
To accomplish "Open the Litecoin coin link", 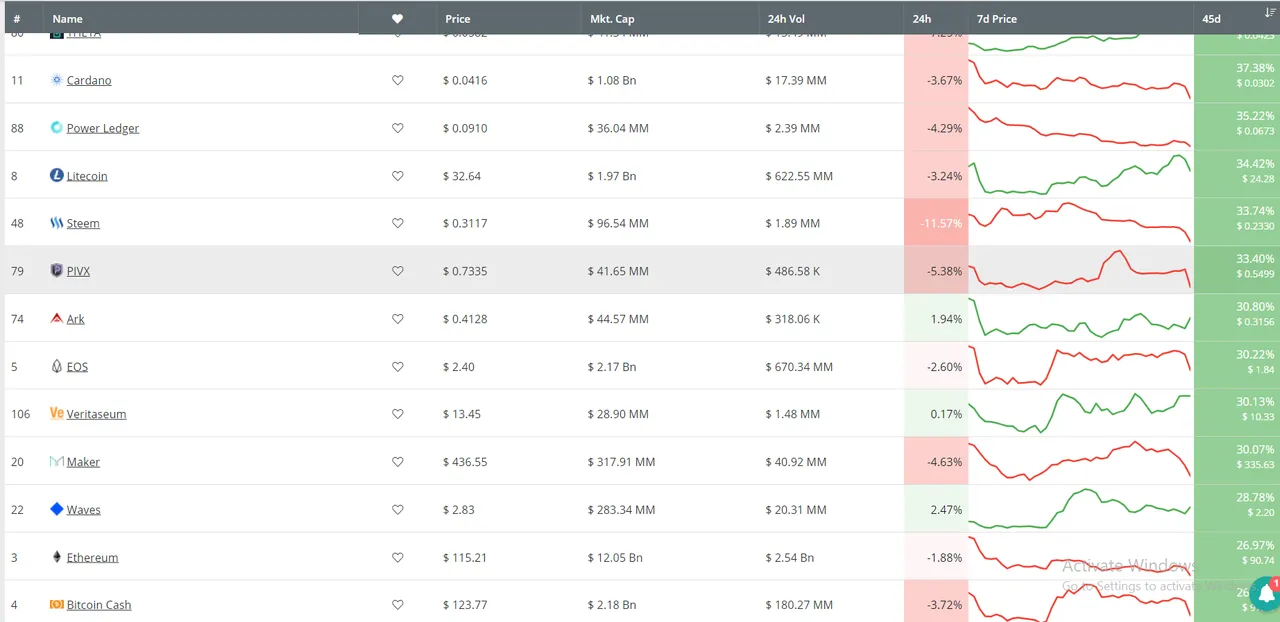I will (87, 176).
